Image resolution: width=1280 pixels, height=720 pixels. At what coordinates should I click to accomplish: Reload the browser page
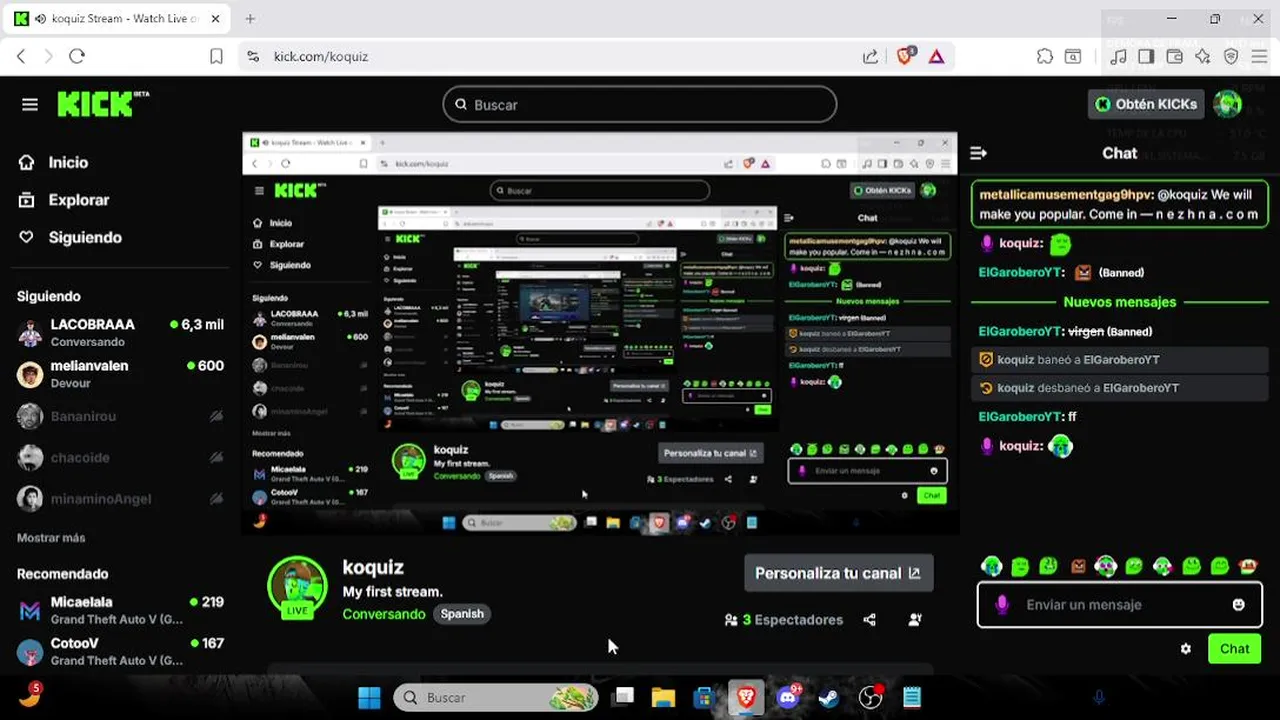click(x=77, y=57)
